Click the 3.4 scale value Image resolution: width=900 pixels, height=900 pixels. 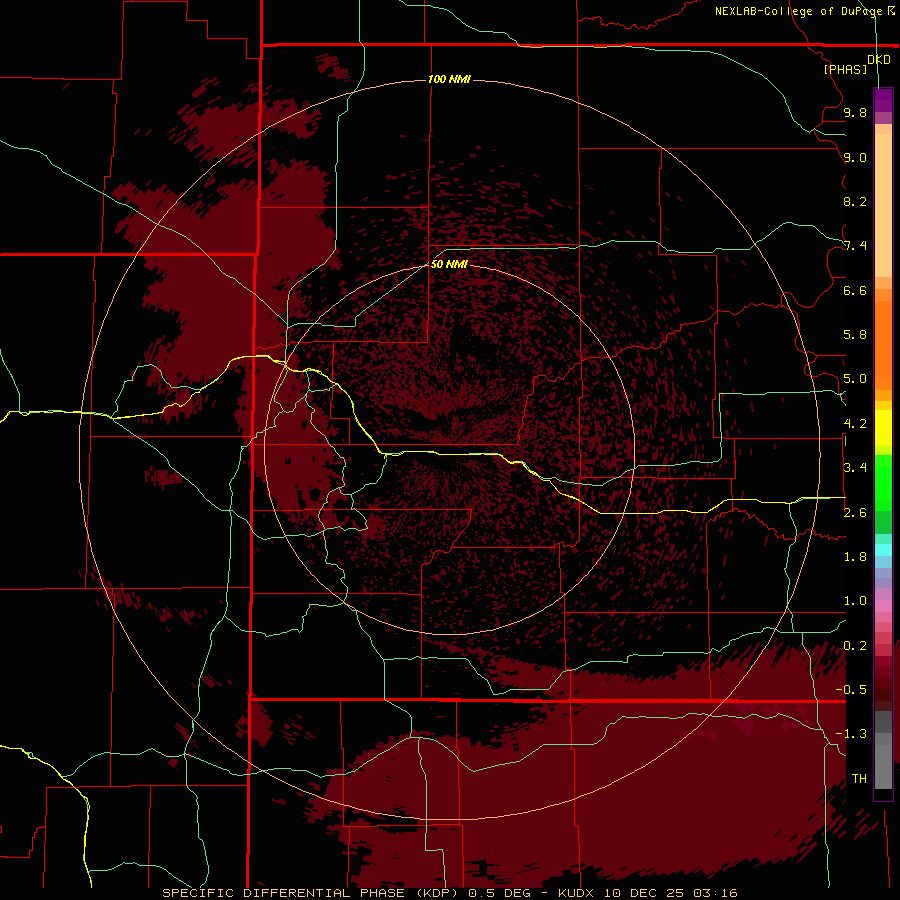pos(855,468)
